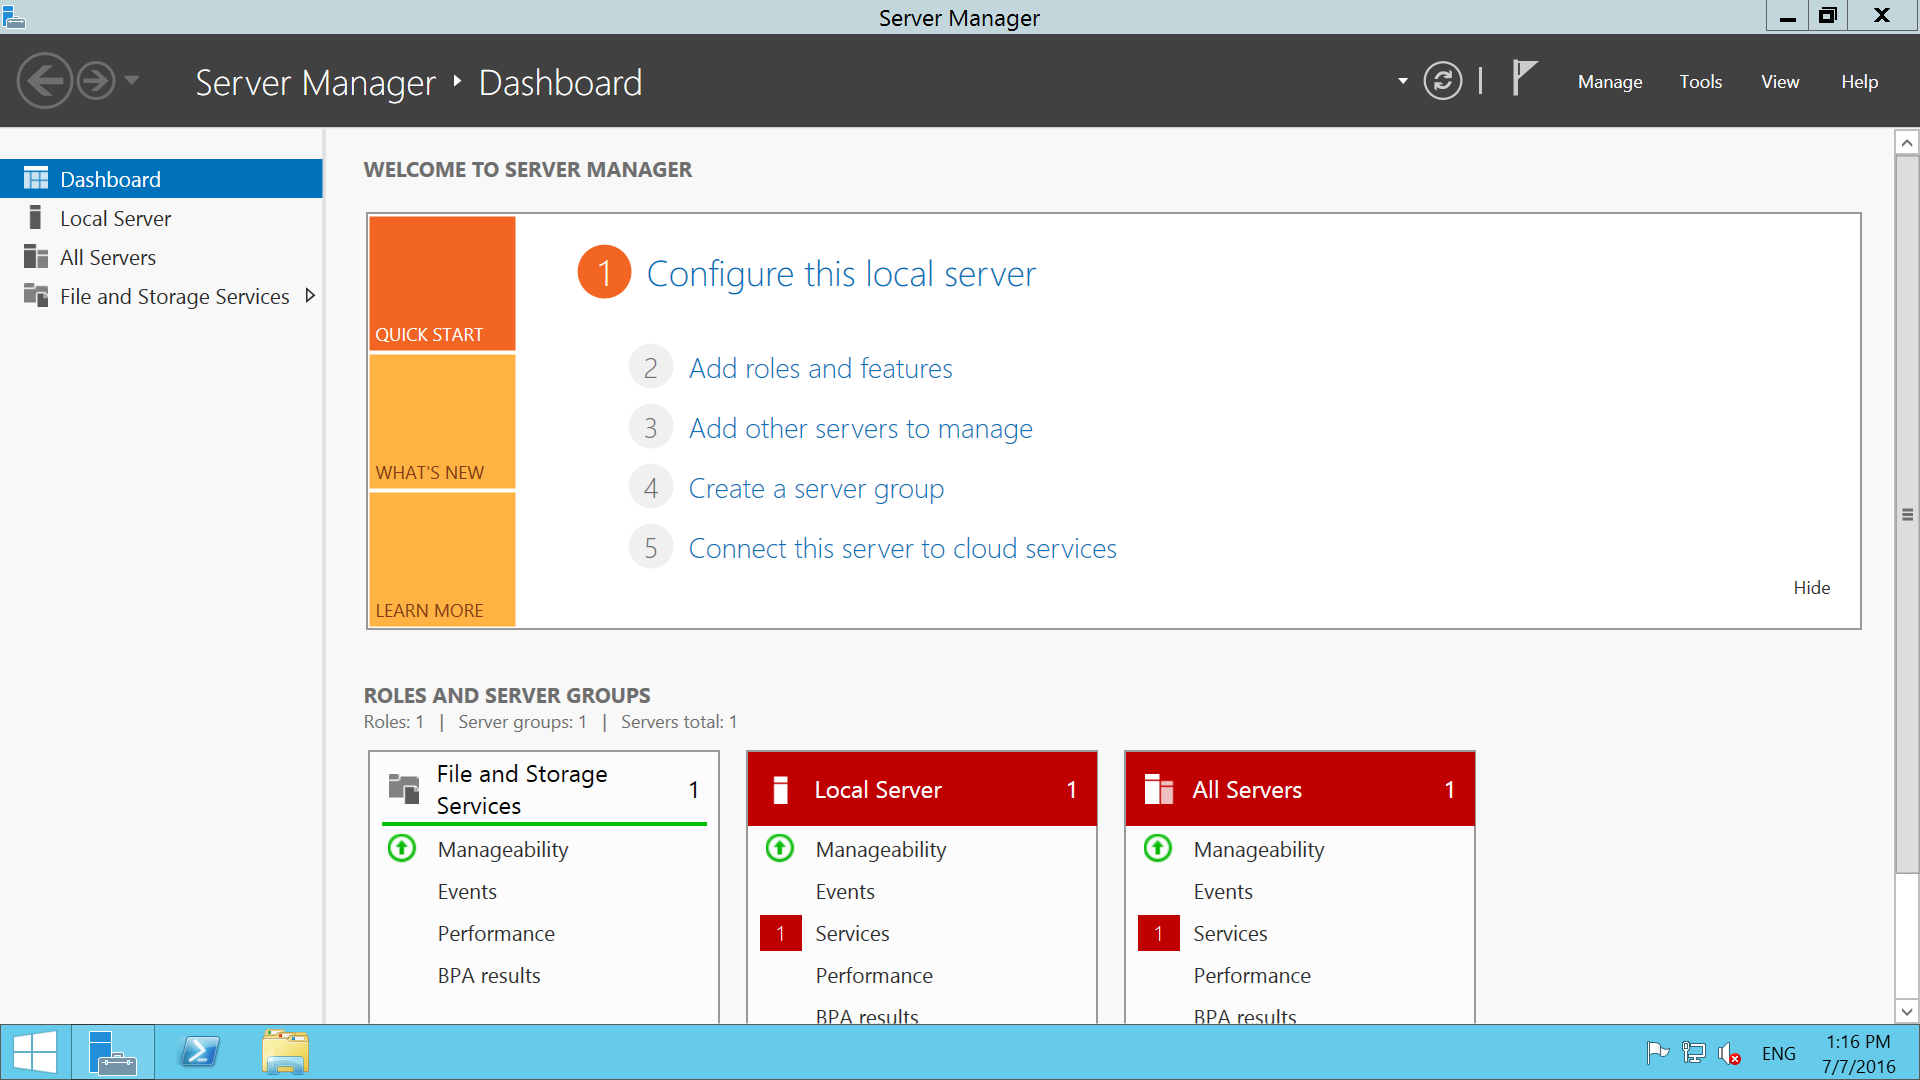Open the View menu
Image resolution: width=1920 pixels, height=1080 pixels.
pos(1780,82)
